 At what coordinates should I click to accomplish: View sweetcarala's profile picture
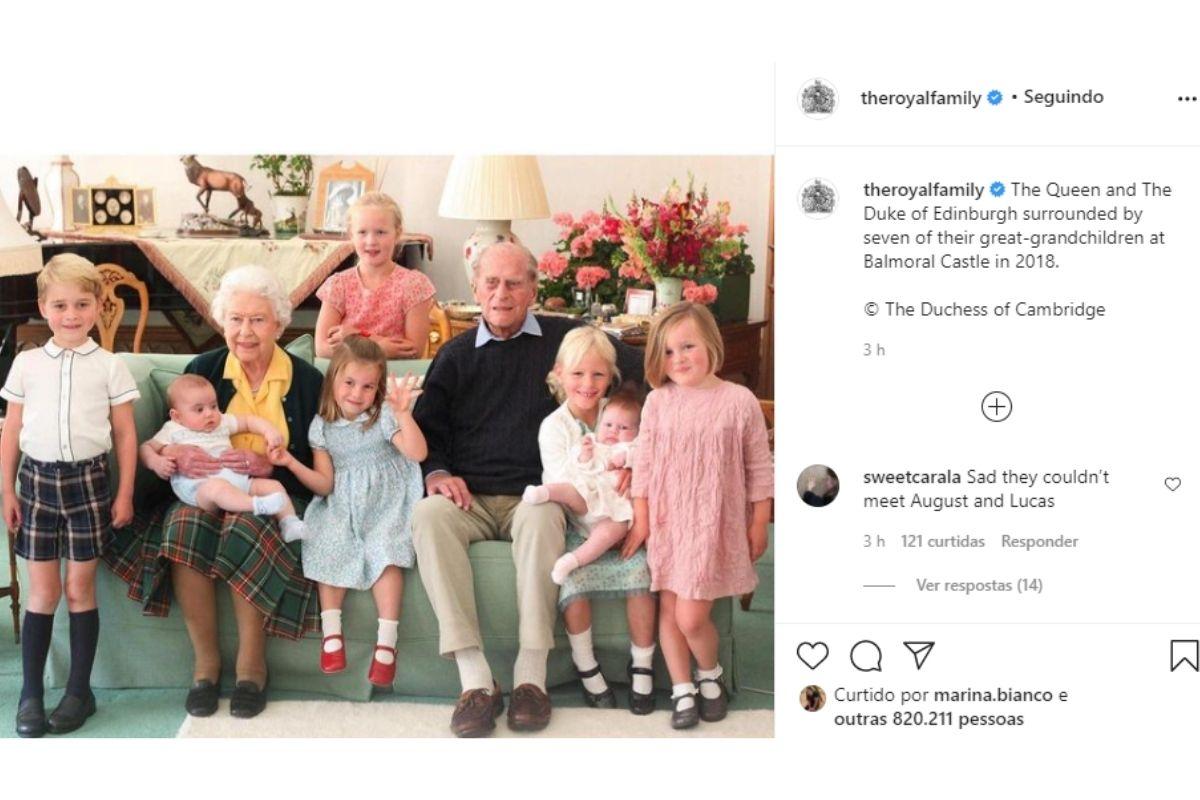click(x=818, y=486)
